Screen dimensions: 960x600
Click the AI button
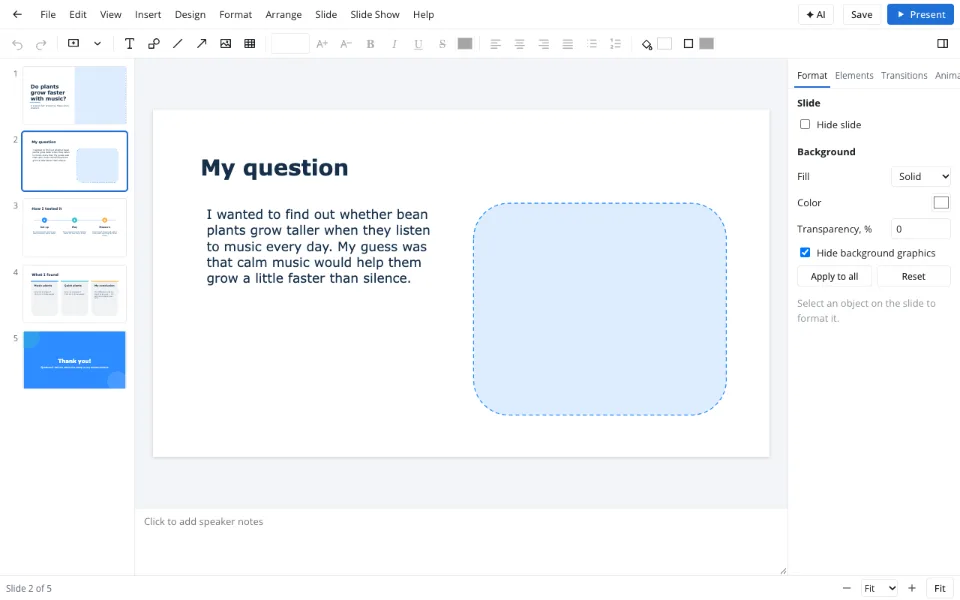(x=816, y=15)
